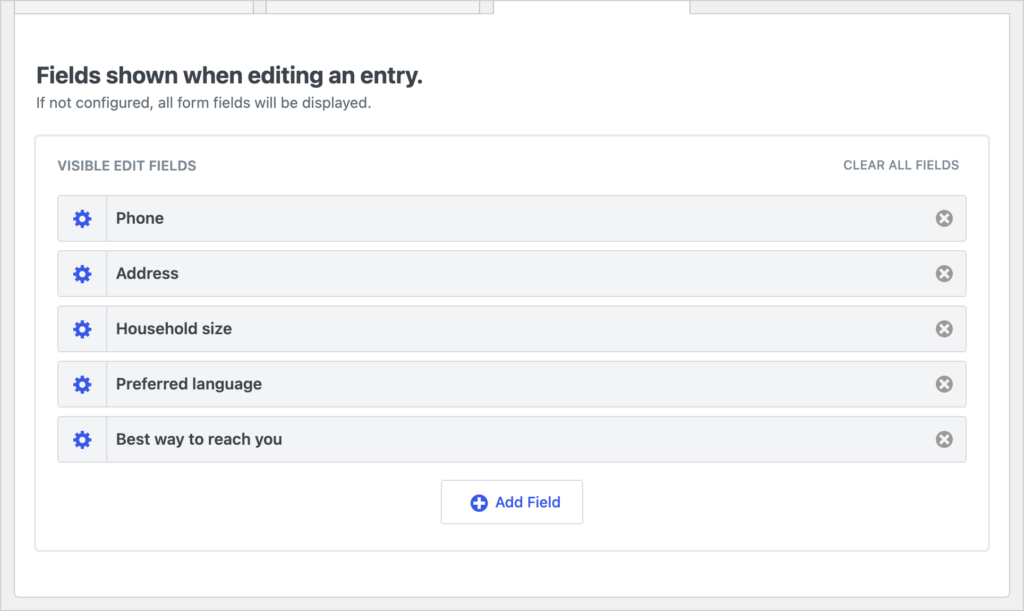Click the 'If not configured' description text
The width and height of the screenshot is (1024, 611).
(x=203, y=103)
